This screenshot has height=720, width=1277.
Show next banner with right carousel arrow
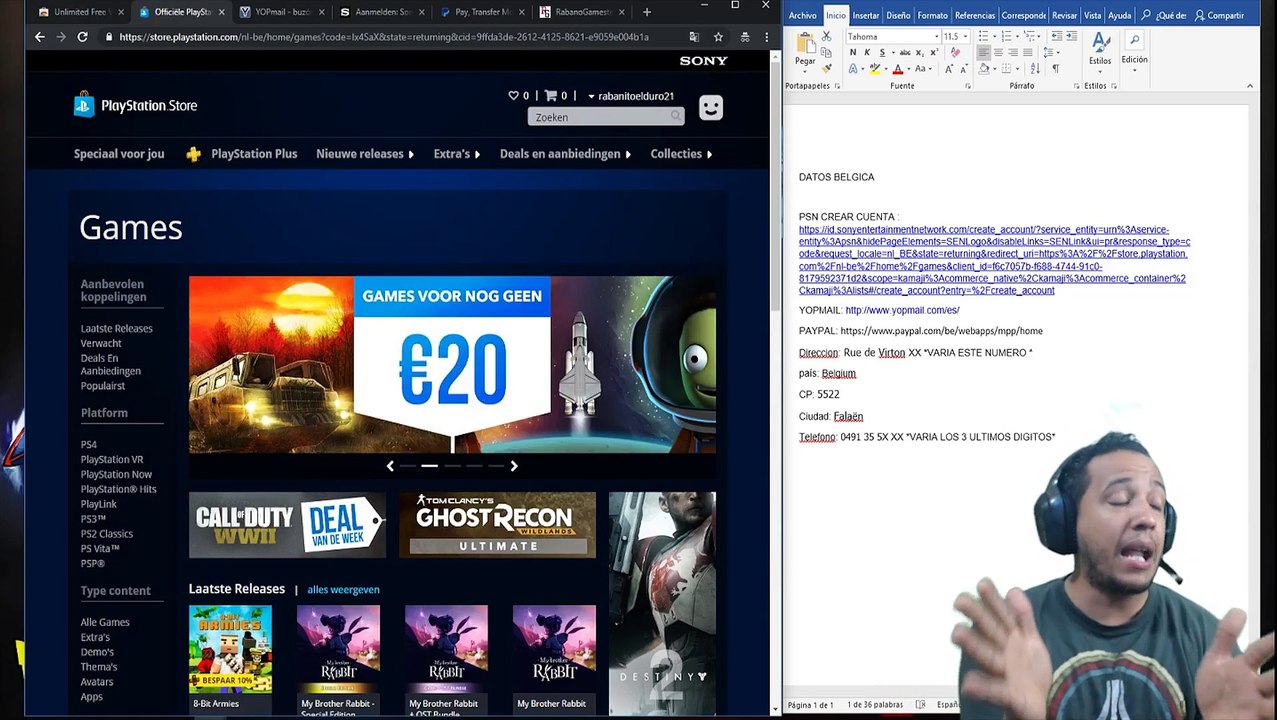tap(514, 466)
